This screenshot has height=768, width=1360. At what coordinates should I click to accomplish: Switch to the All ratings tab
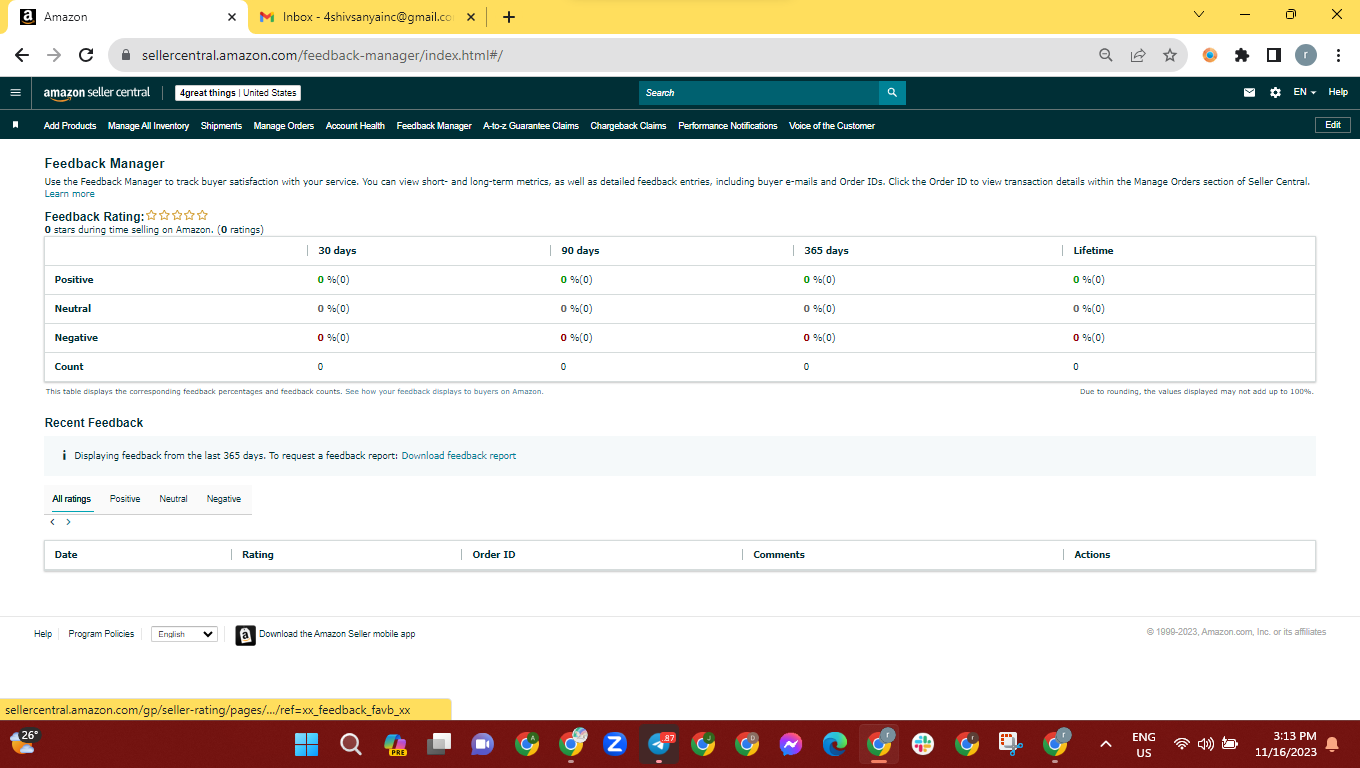(72, 499)
